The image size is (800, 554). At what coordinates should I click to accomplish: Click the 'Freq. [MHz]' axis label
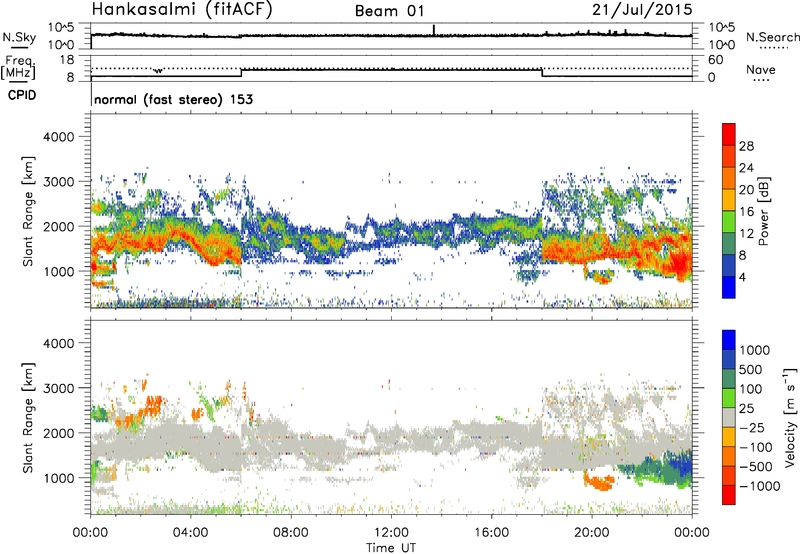[18, 68]
